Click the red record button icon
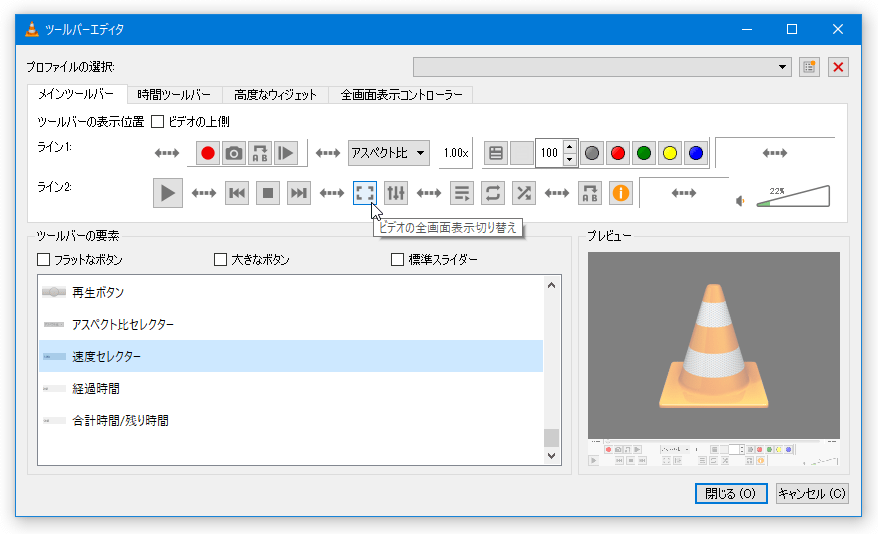The height and width of the screenshot is (534, 878). click(208, 153)
